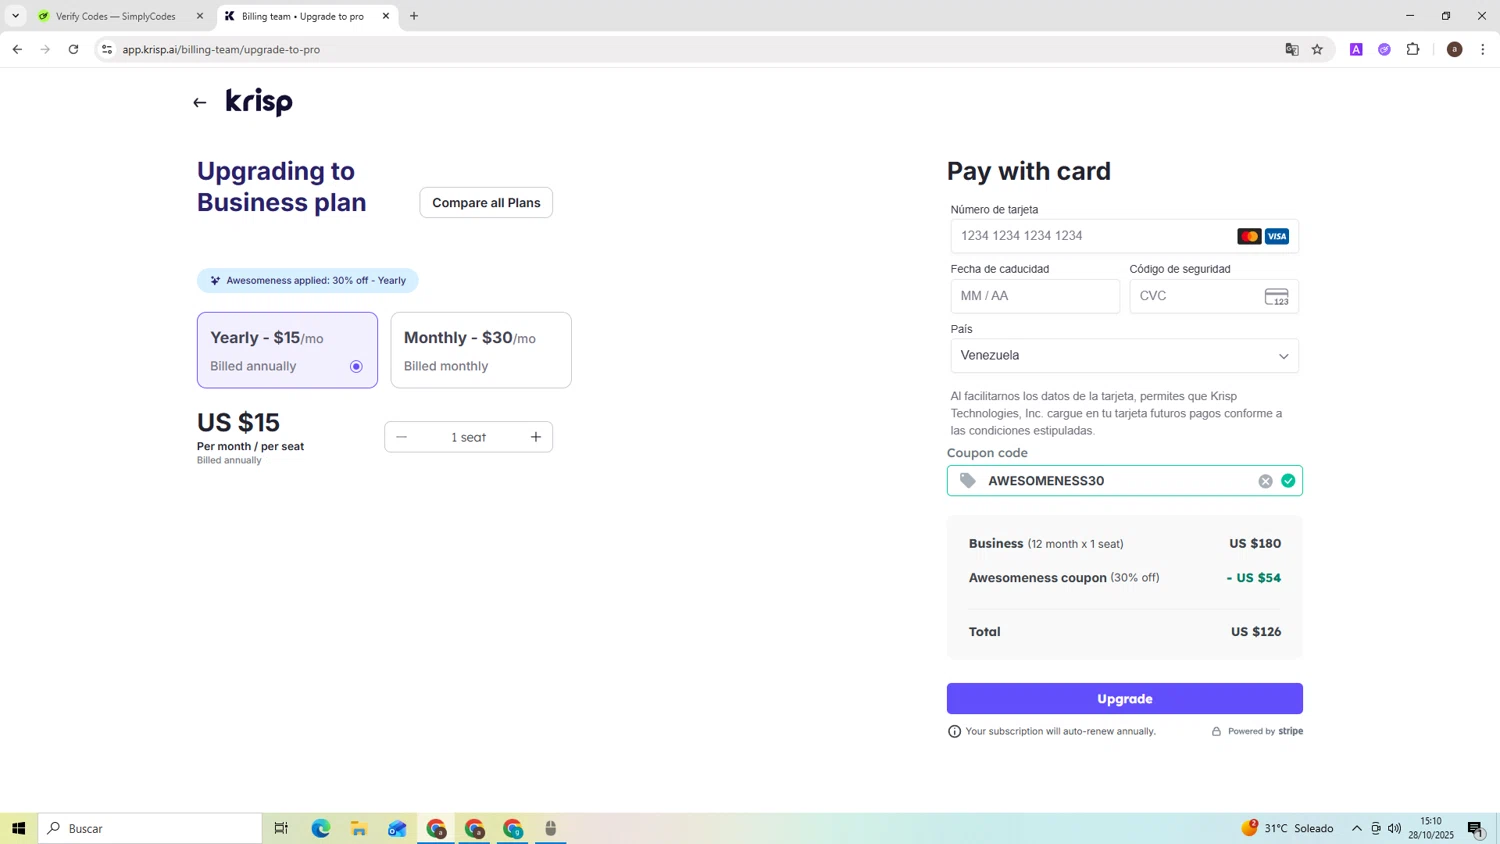The height and width of the screenshot is (844, 1500).
Task: Click the taskbar clock showing 15:10
Action: (1431, 828)
